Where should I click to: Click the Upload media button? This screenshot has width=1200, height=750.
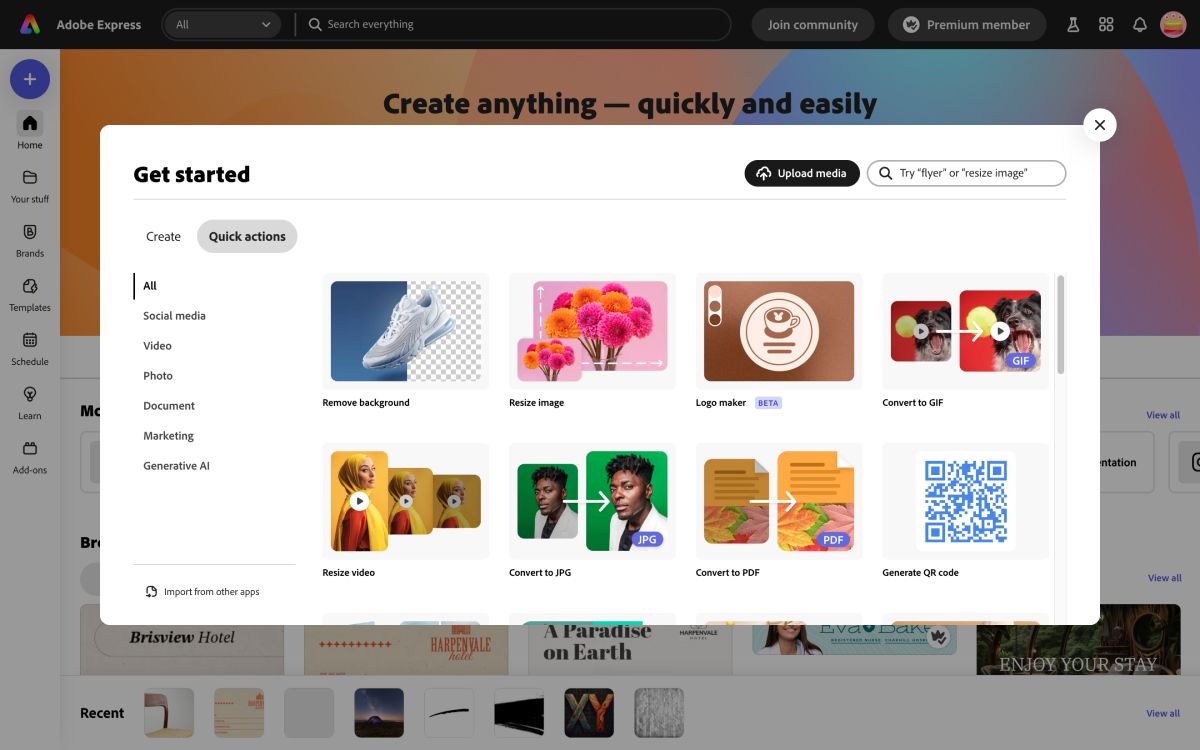coord(802,173)
